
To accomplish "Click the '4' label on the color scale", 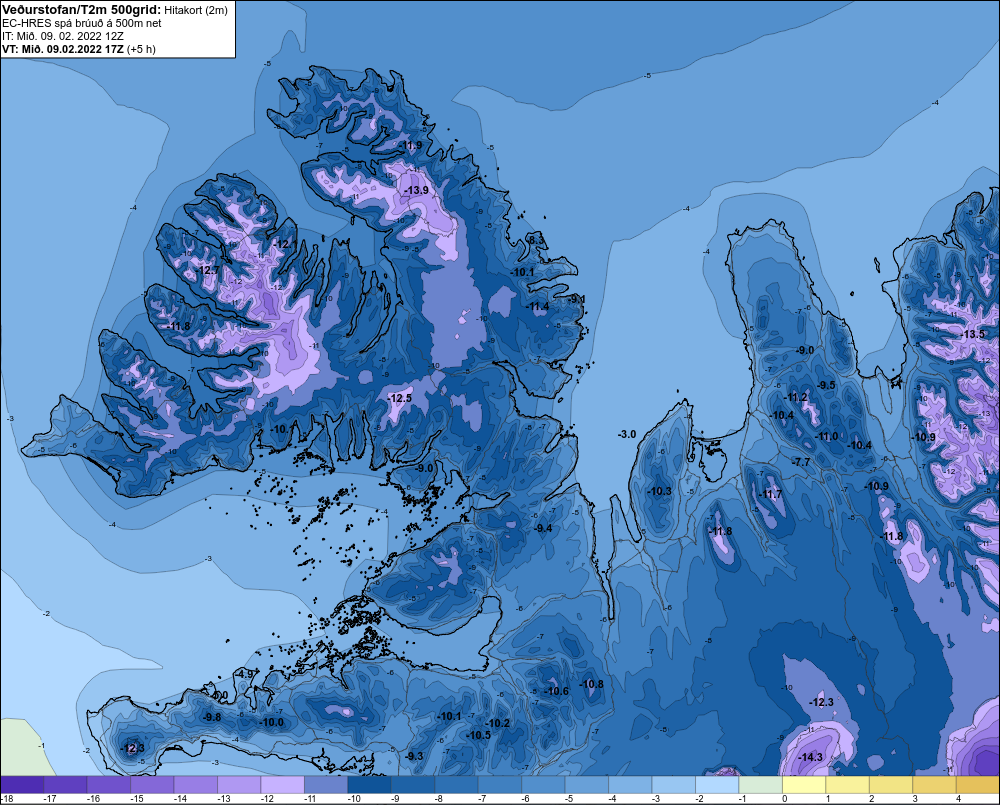I will point(958,799).
